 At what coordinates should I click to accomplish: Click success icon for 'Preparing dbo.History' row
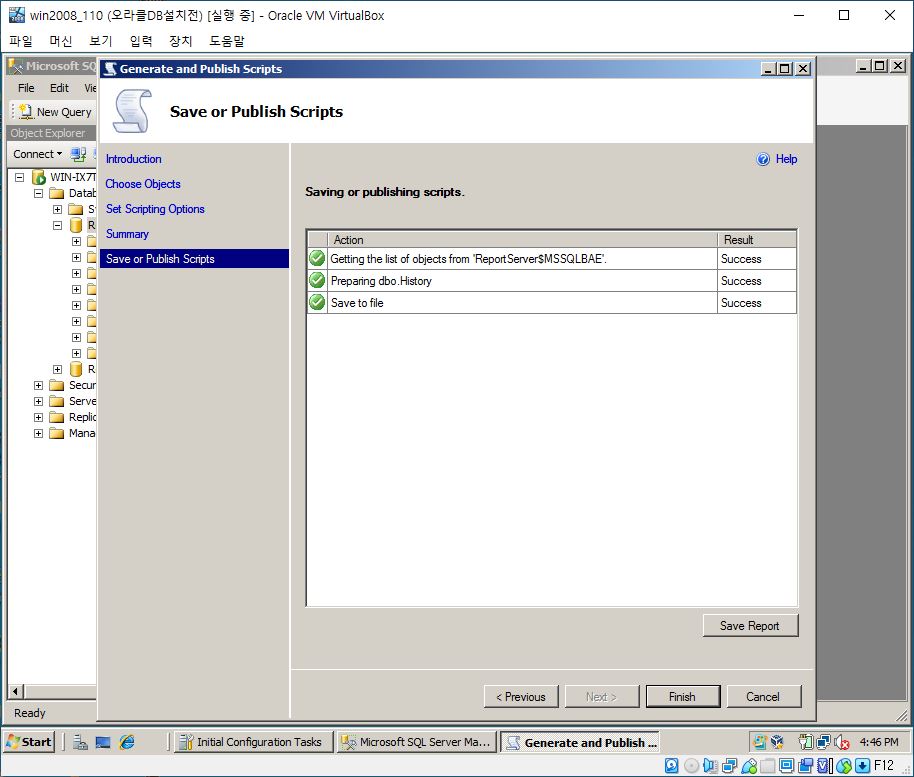(317, 280)
